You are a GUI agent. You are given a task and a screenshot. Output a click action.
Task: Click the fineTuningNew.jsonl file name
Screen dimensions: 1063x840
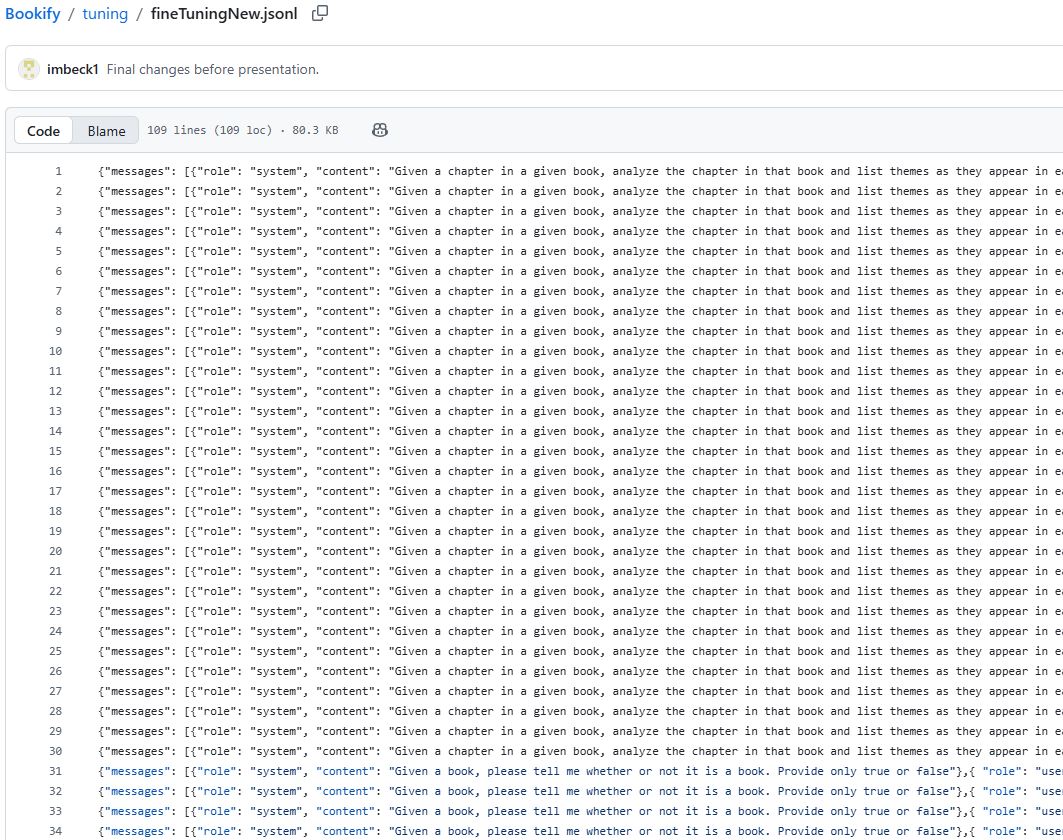tap(224, 14)
